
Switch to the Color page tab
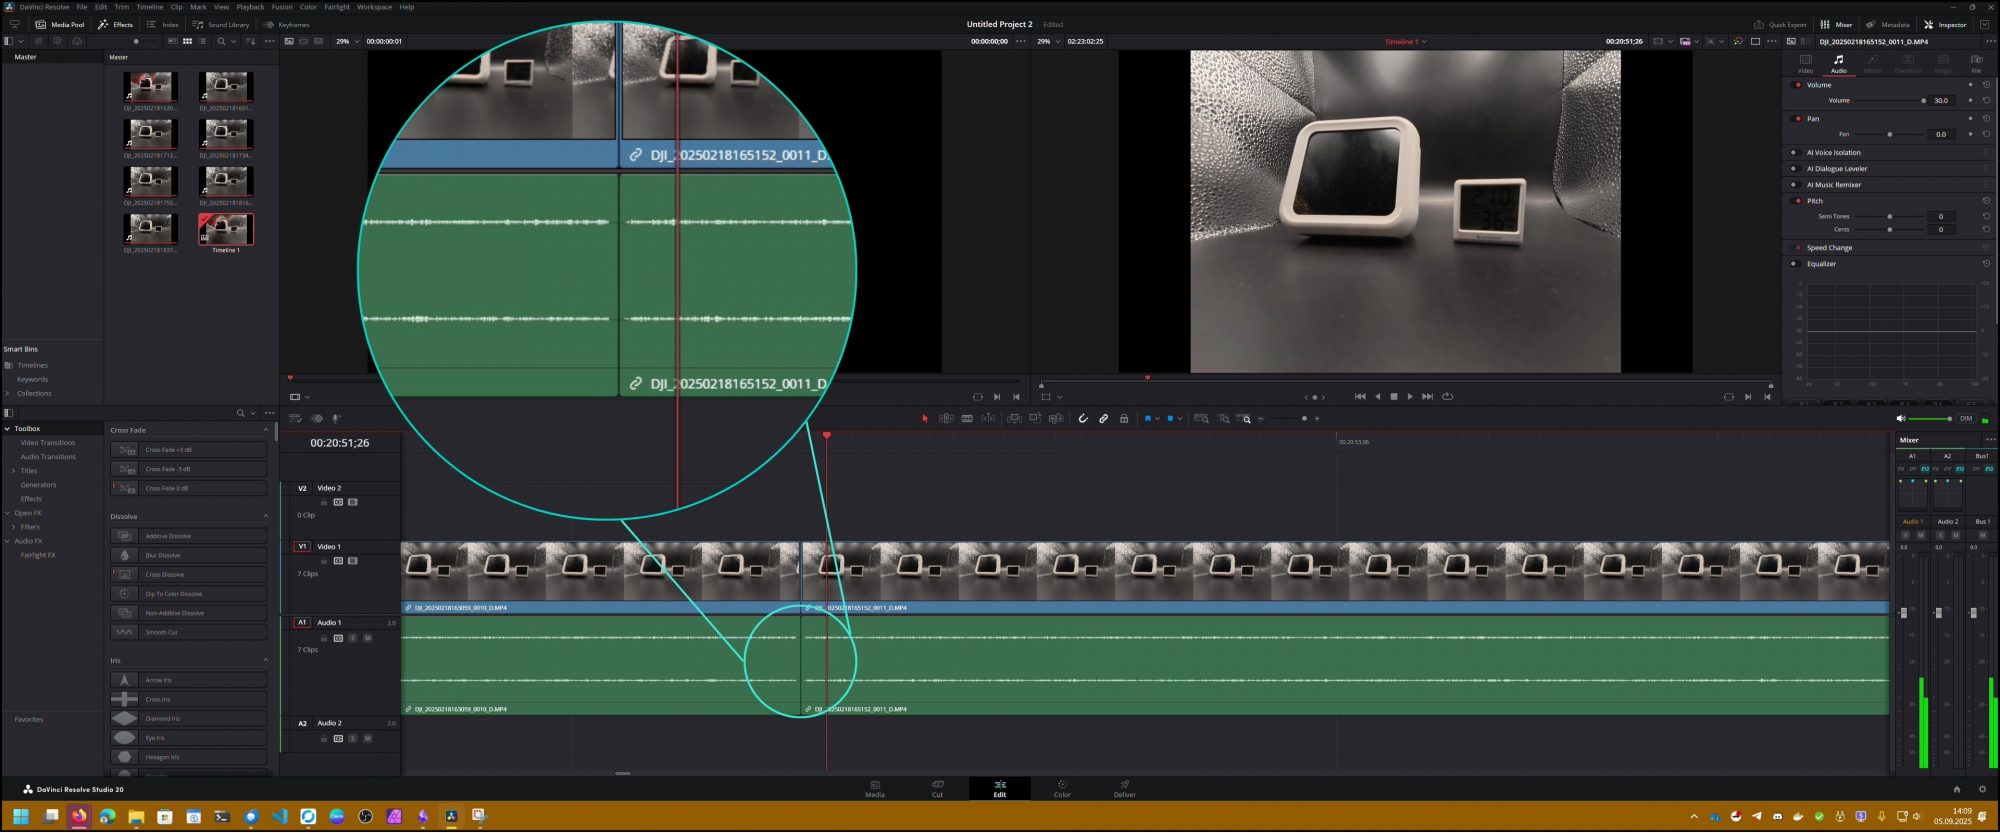pos(1062,788)
